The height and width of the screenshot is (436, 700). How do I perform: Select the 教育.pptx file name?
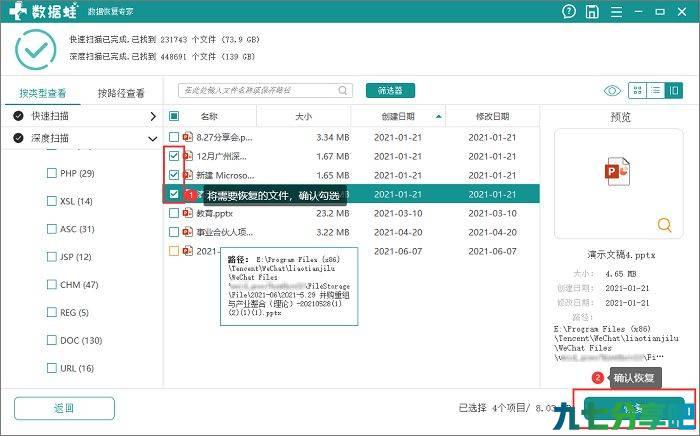tap(214, 213)
